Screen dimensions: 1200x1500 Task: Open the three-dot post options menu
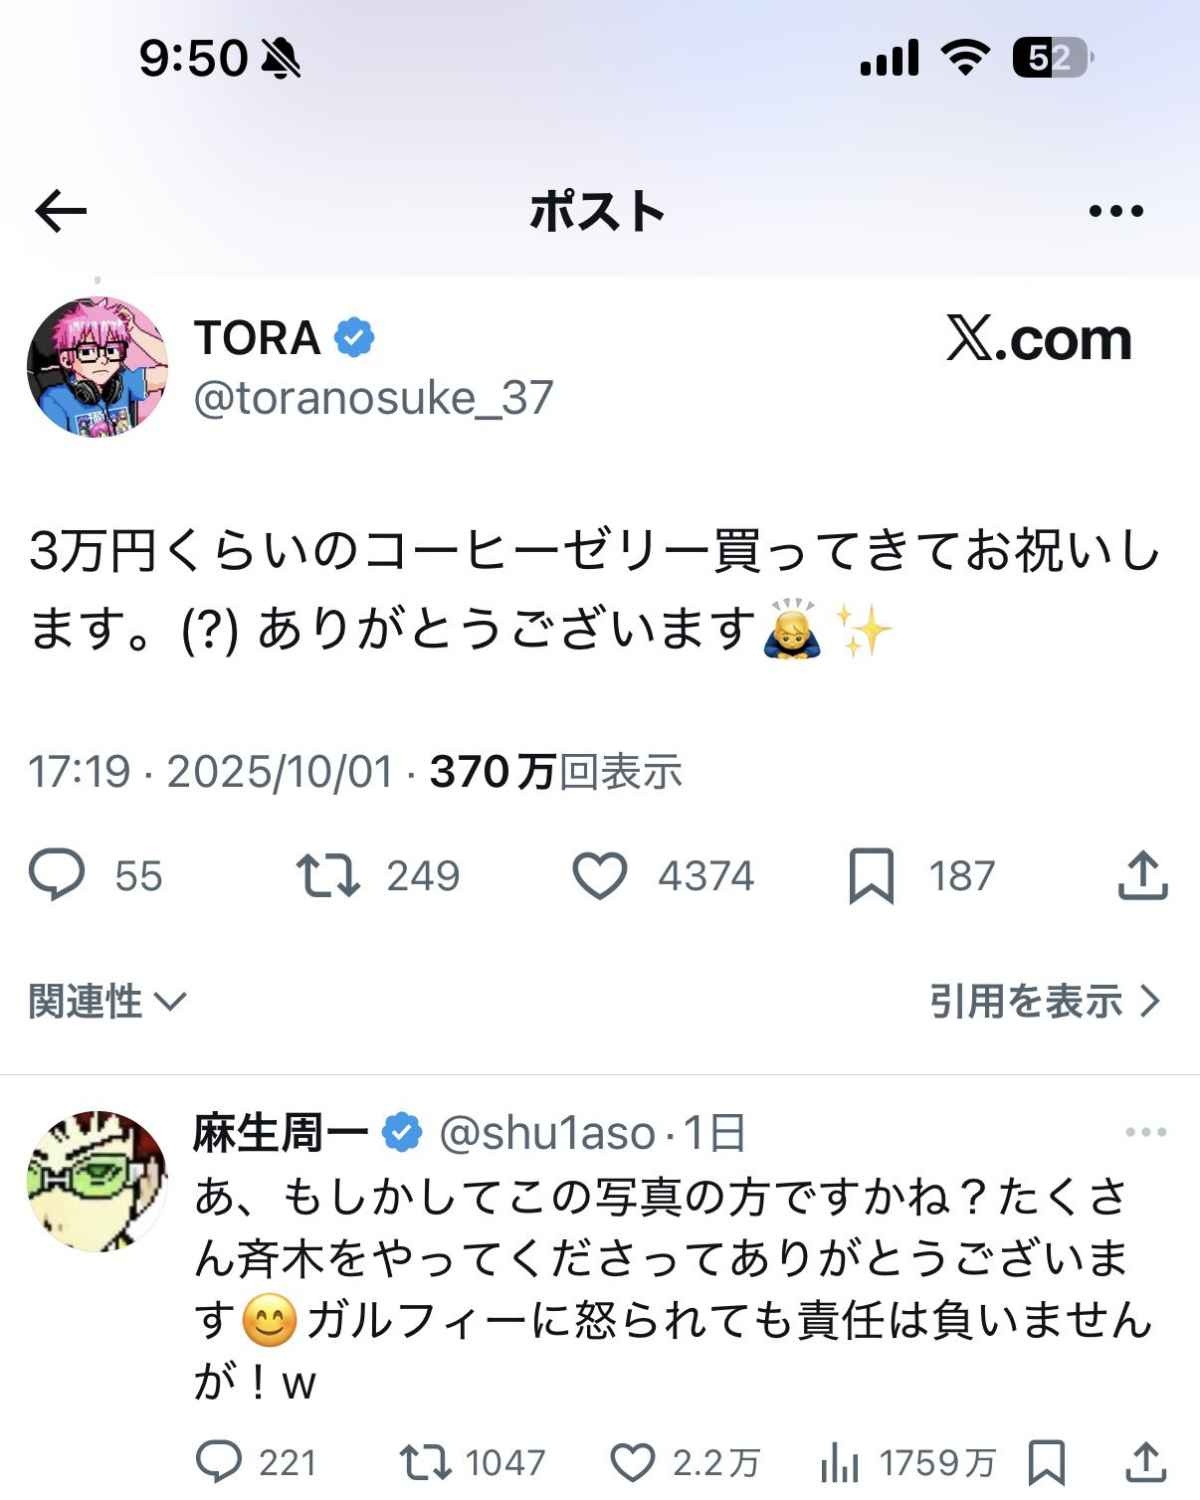(1116, 211)
